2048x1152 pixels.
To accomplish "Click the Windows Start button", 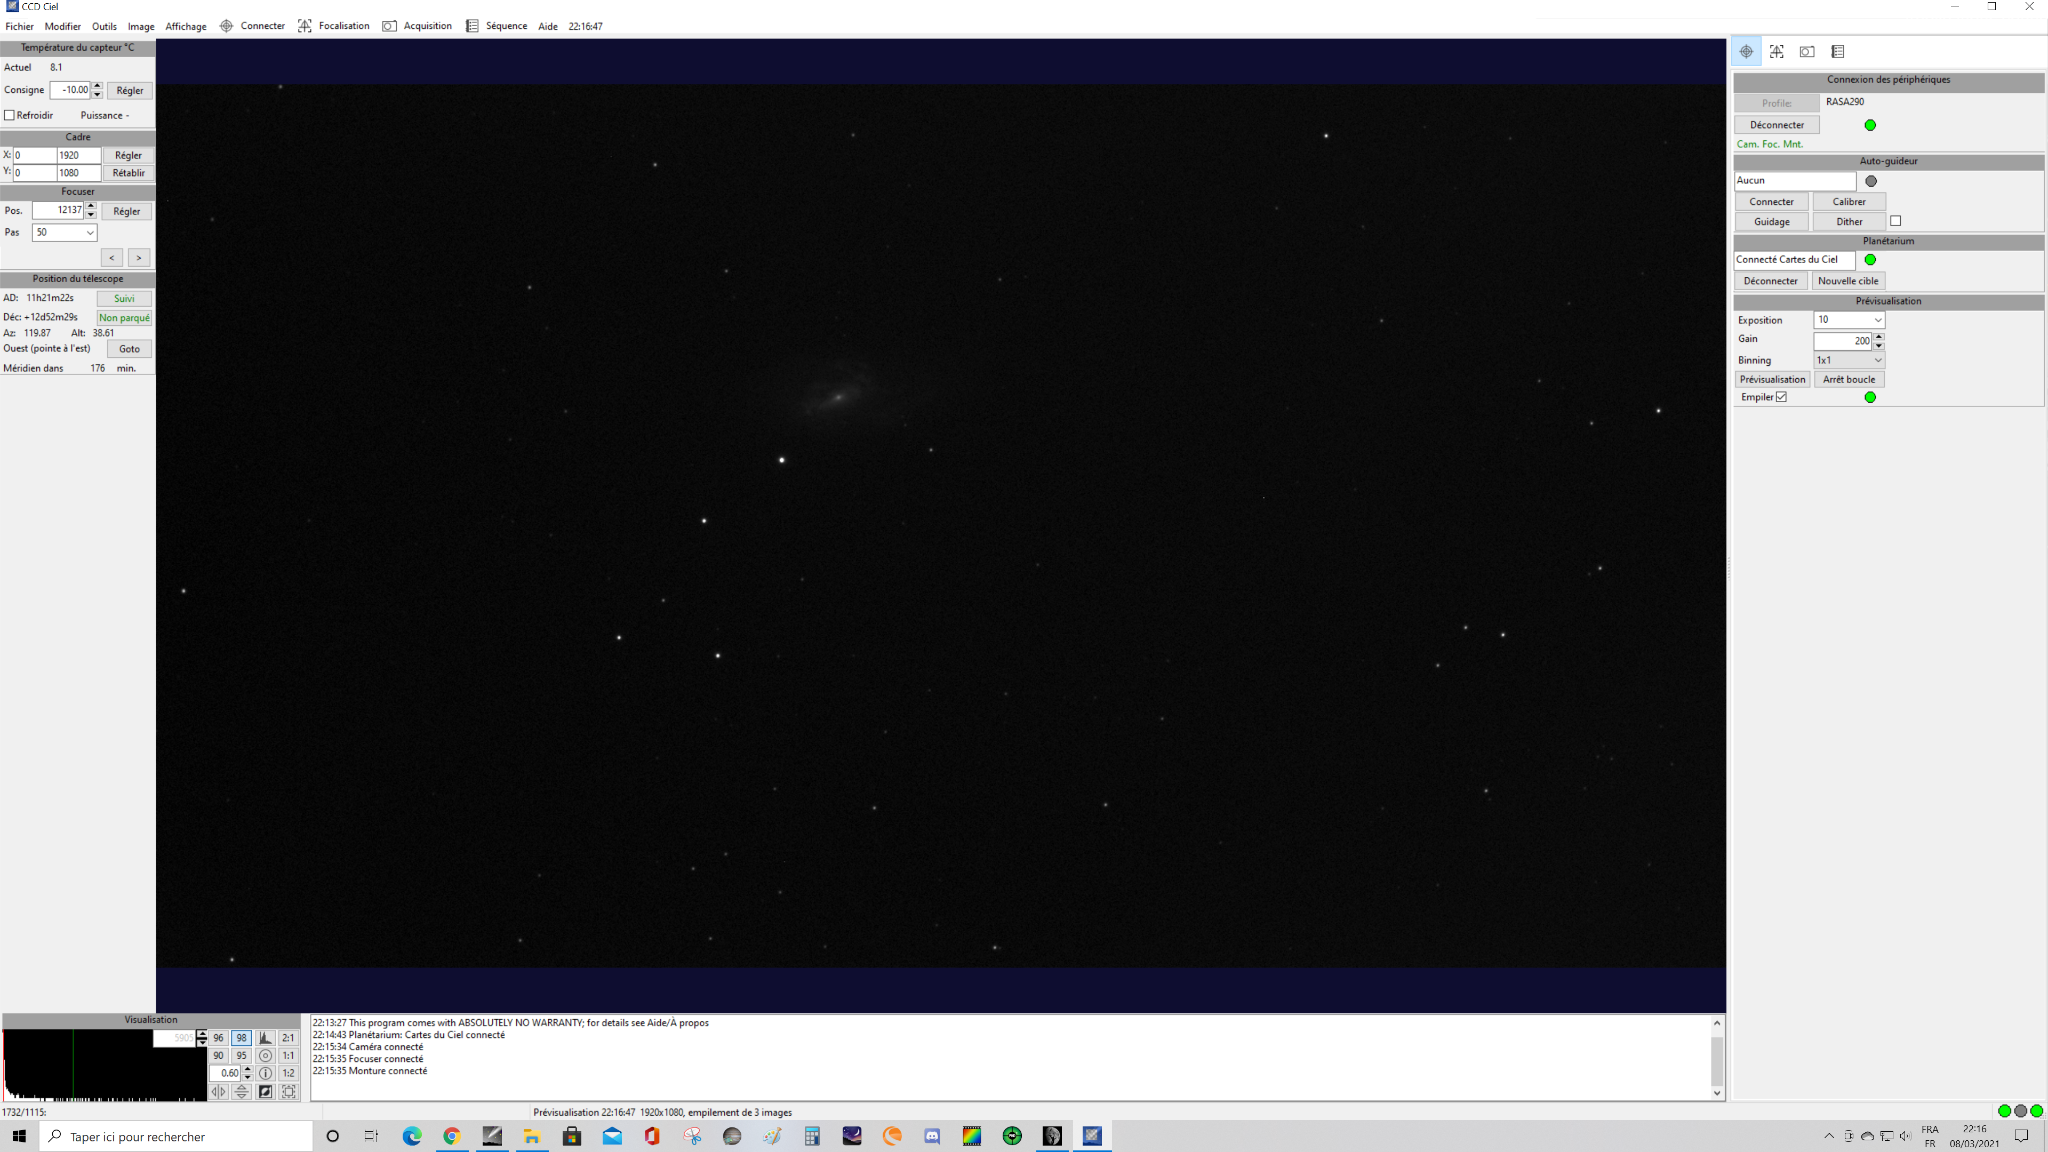I will [19, 1136].
